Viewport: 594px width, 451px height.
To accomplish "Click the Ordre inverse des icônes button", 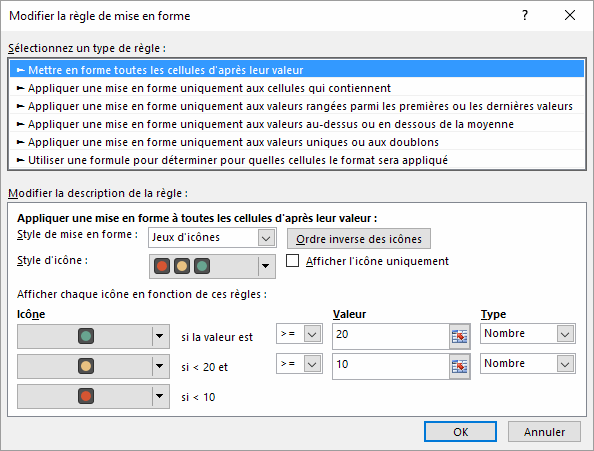I will click(x=359, y=239).
